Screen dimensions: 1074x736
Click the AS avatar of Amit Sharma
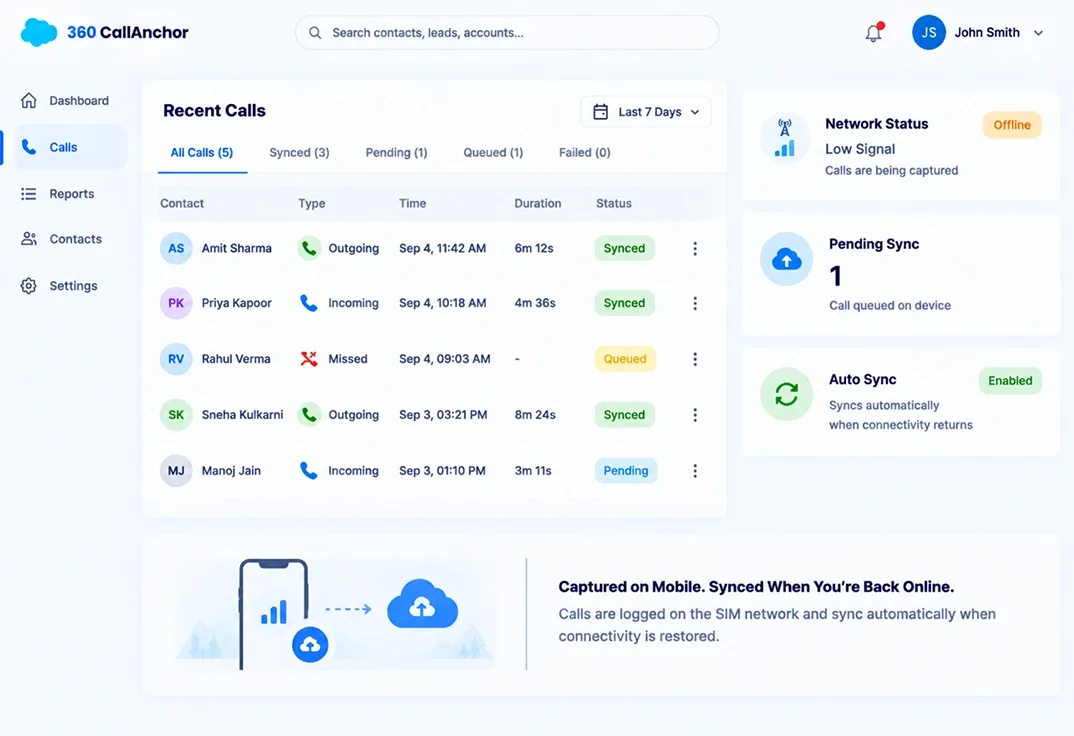176,249
